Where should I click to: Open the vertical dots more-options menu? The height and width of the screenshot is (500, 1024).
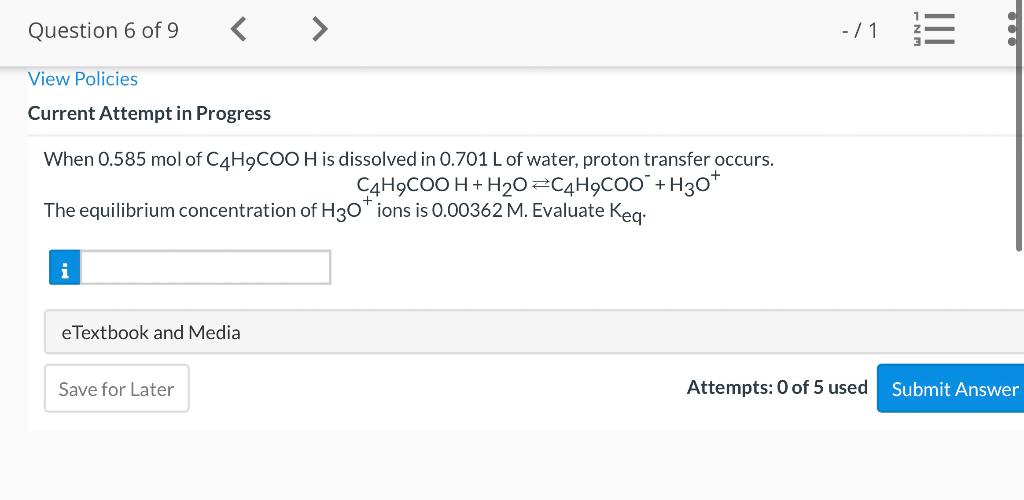click(1012, 29)
